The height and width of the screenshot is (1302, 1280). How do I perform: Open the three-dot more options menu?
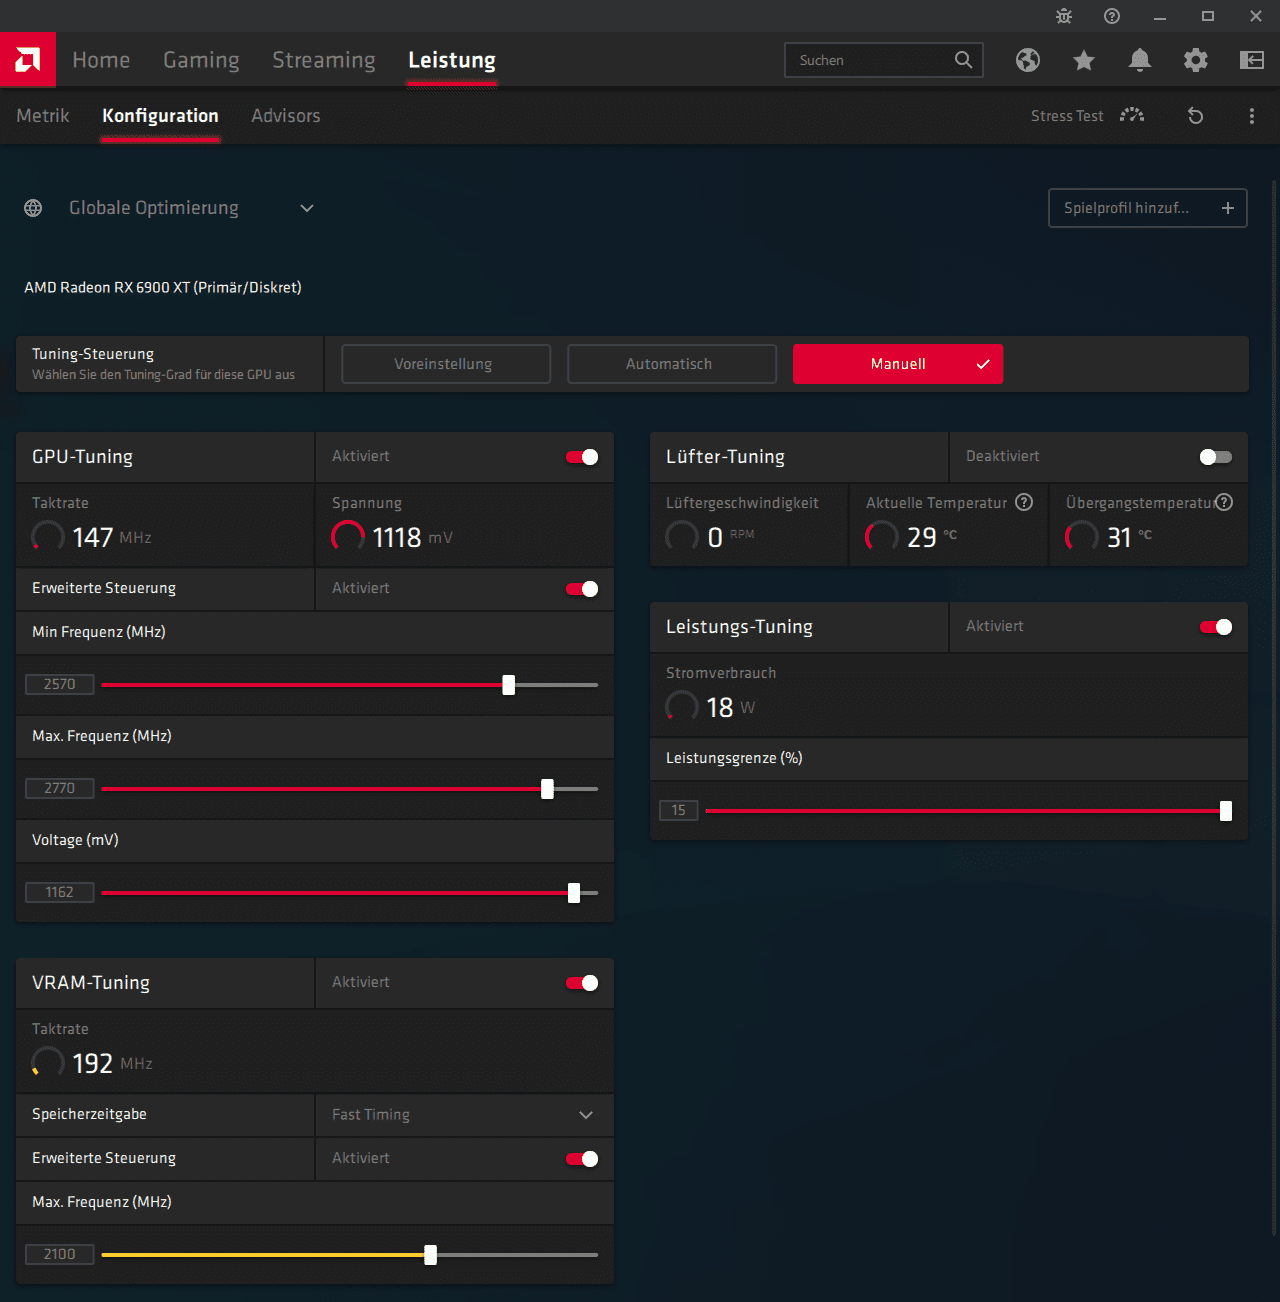click(x=1251, y=116)
